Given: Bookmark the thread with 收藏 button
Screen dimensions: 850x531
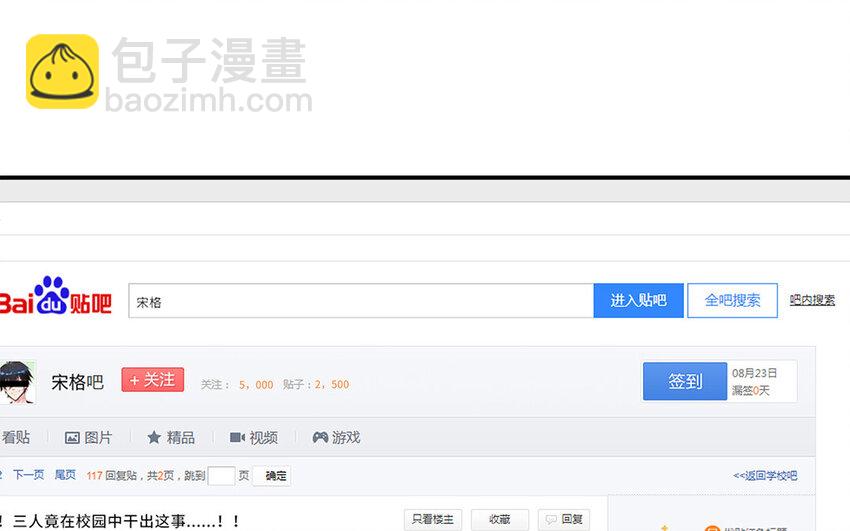Looking at the screenshot, I should [500, 520].
